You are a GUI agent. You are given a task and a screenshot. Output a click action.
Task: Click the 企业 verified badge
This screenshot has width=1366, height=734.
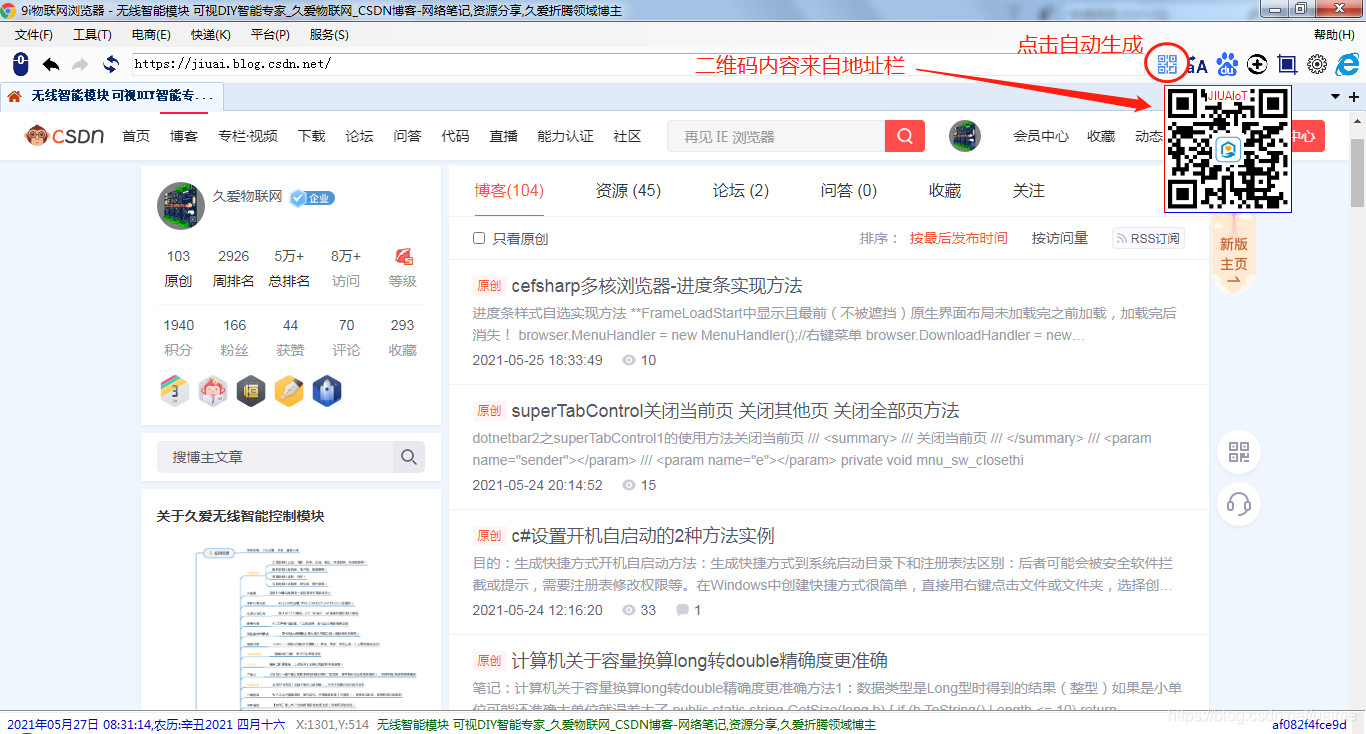coord(313,198)
